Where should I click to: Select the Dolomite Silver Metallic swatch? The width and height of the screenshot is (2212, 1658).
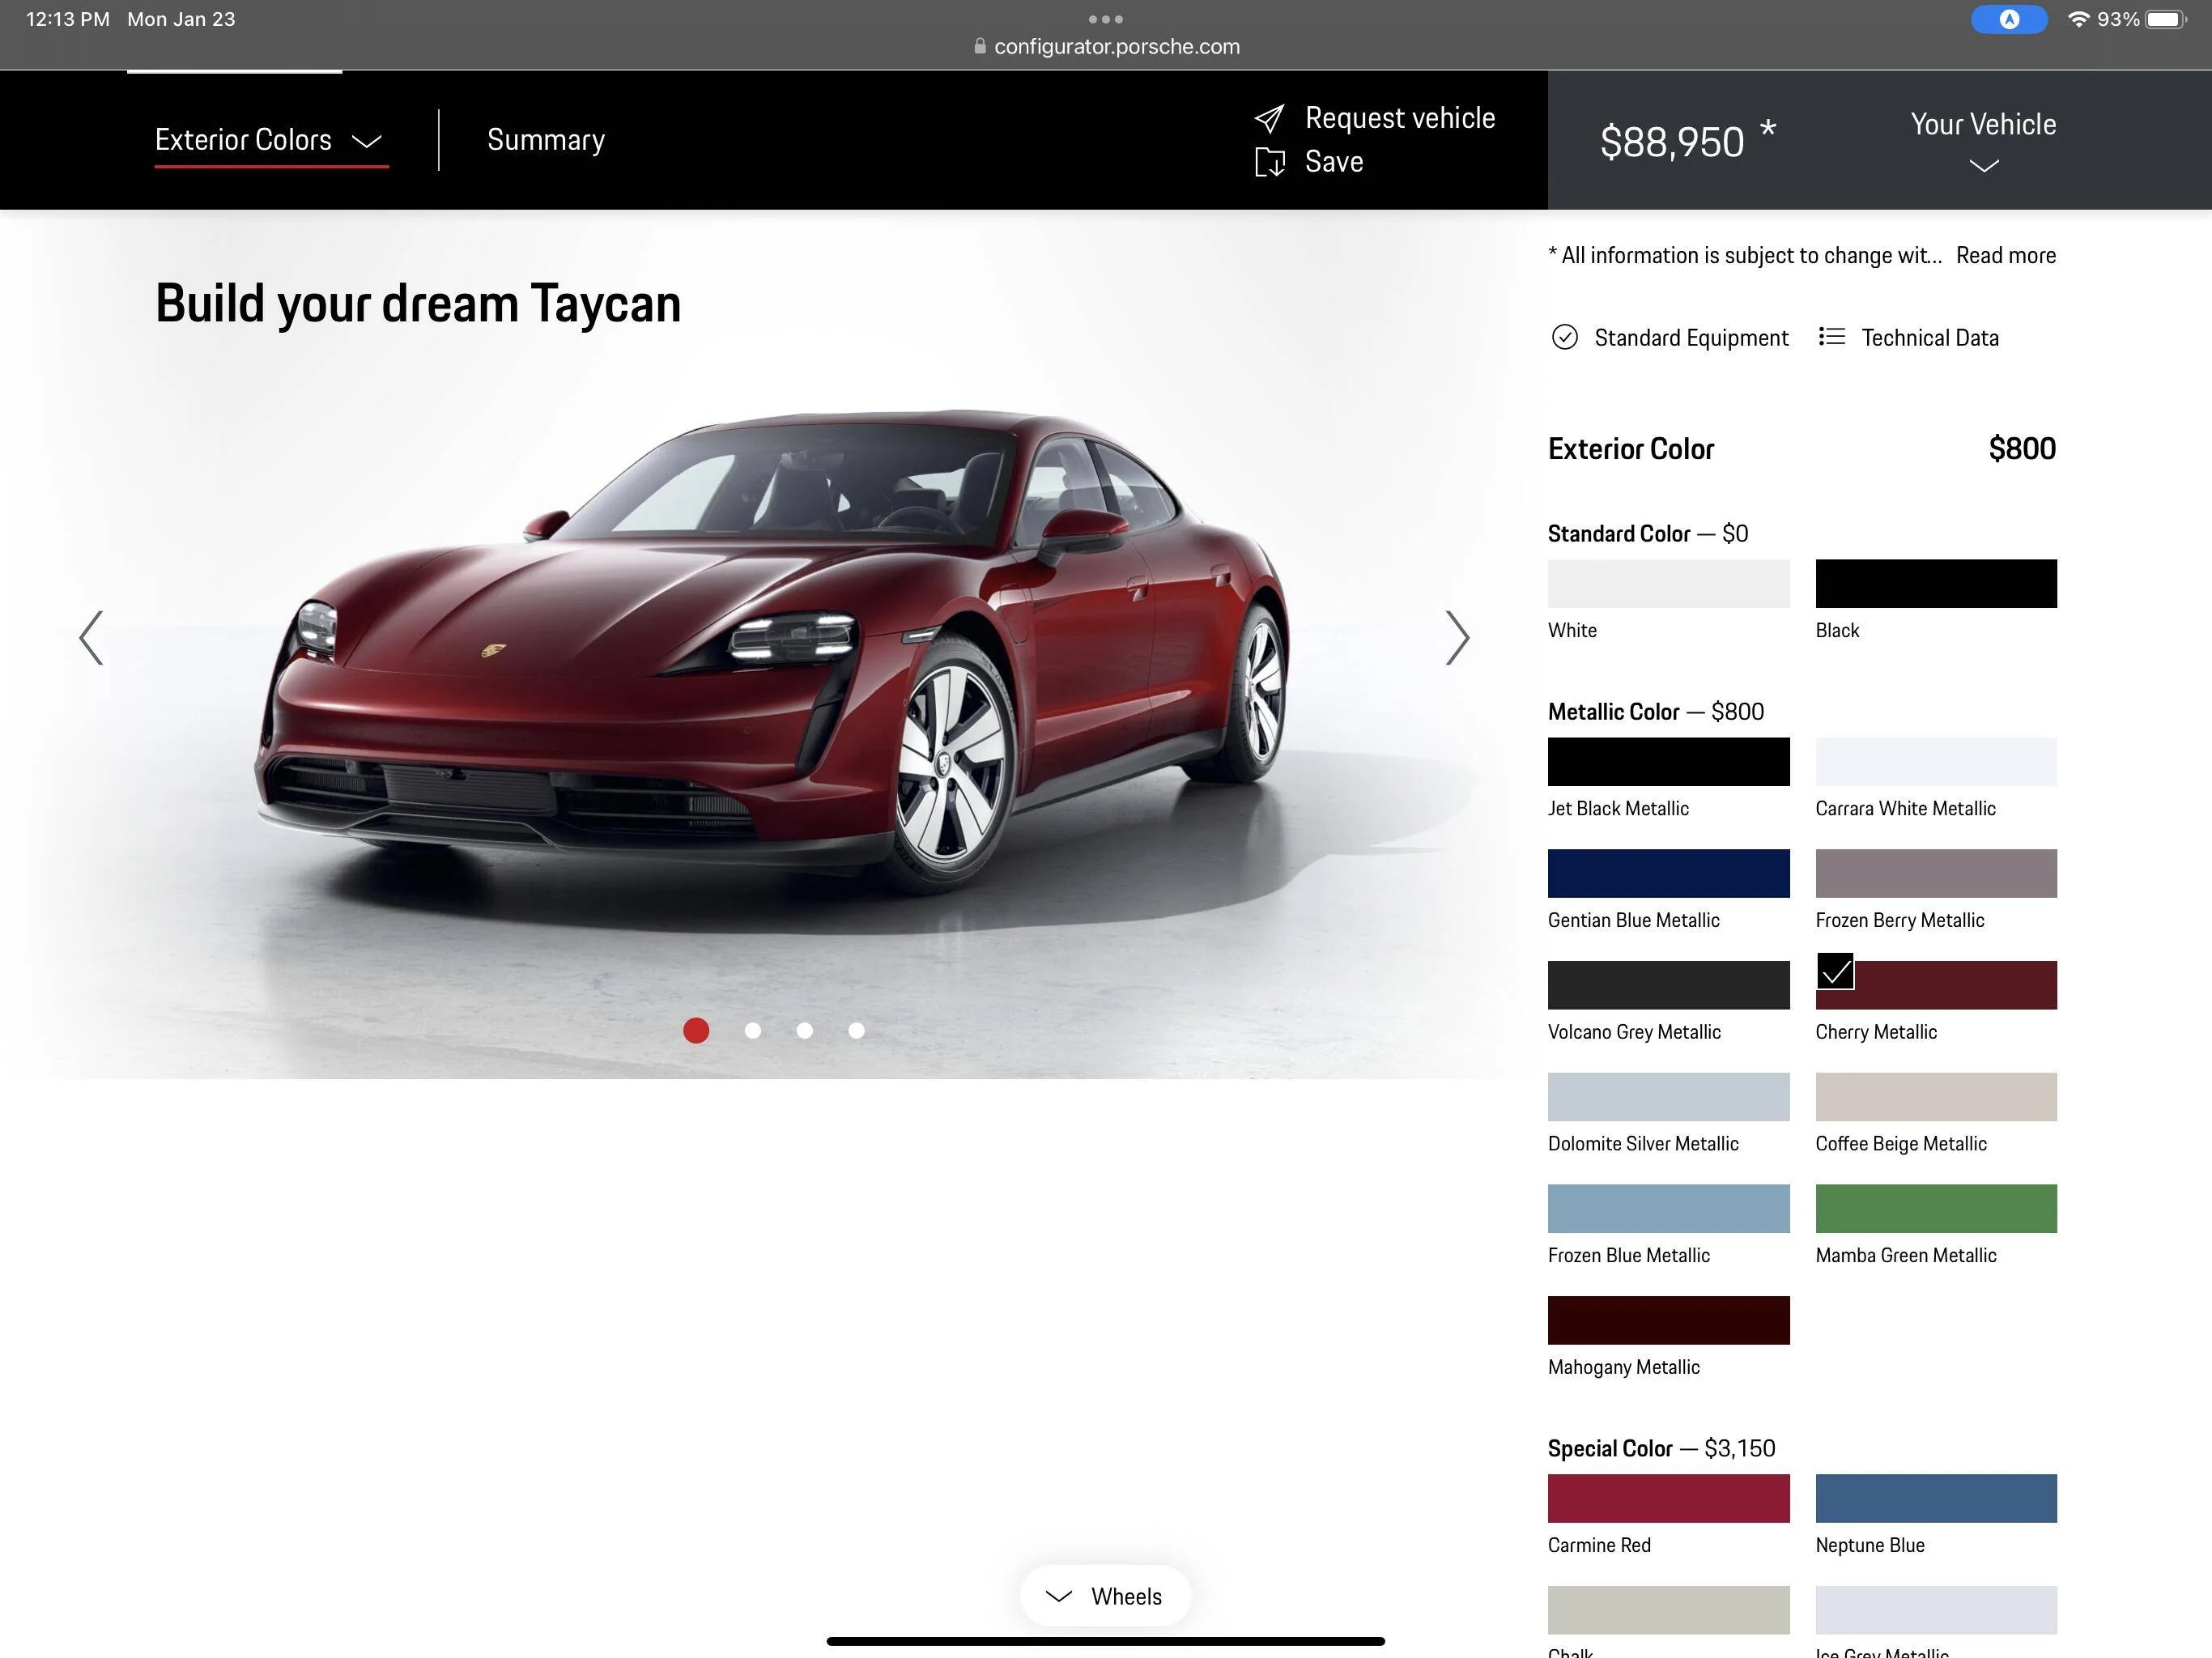tap(1668, 1097)
